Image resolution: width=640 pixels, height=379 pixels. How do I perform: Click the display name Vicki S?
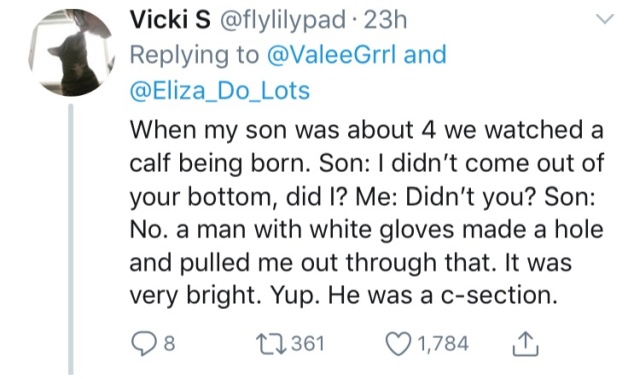point(170,20)
